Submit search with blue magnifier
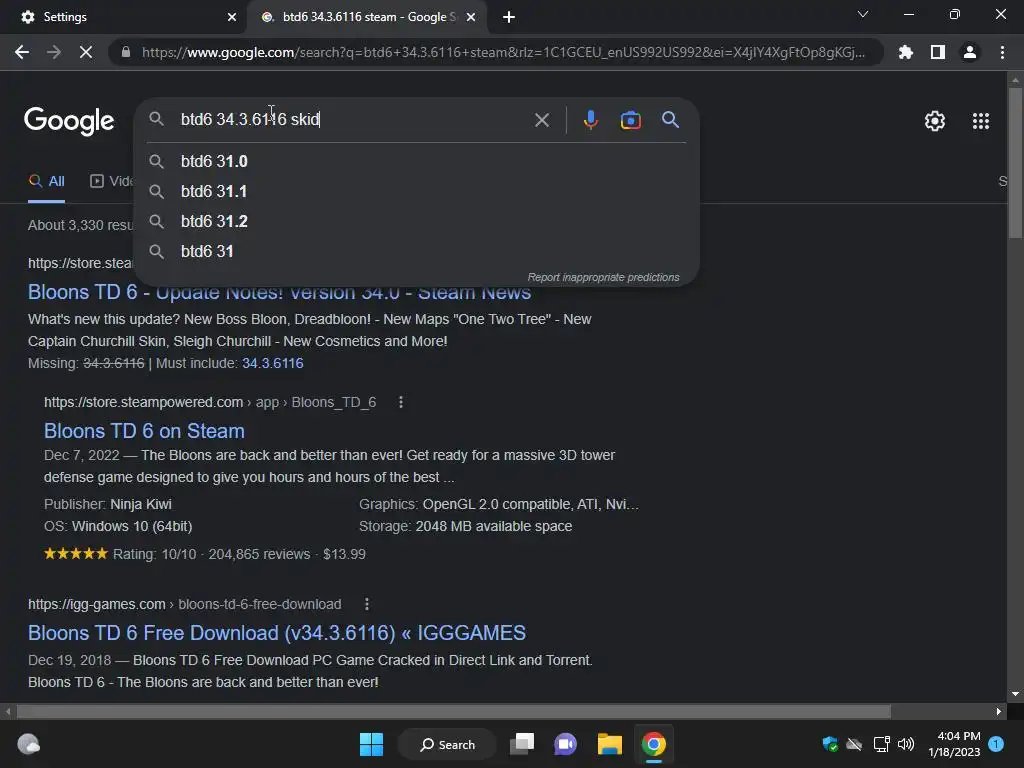Screen dimensions: 1024x768 point(670,120)
